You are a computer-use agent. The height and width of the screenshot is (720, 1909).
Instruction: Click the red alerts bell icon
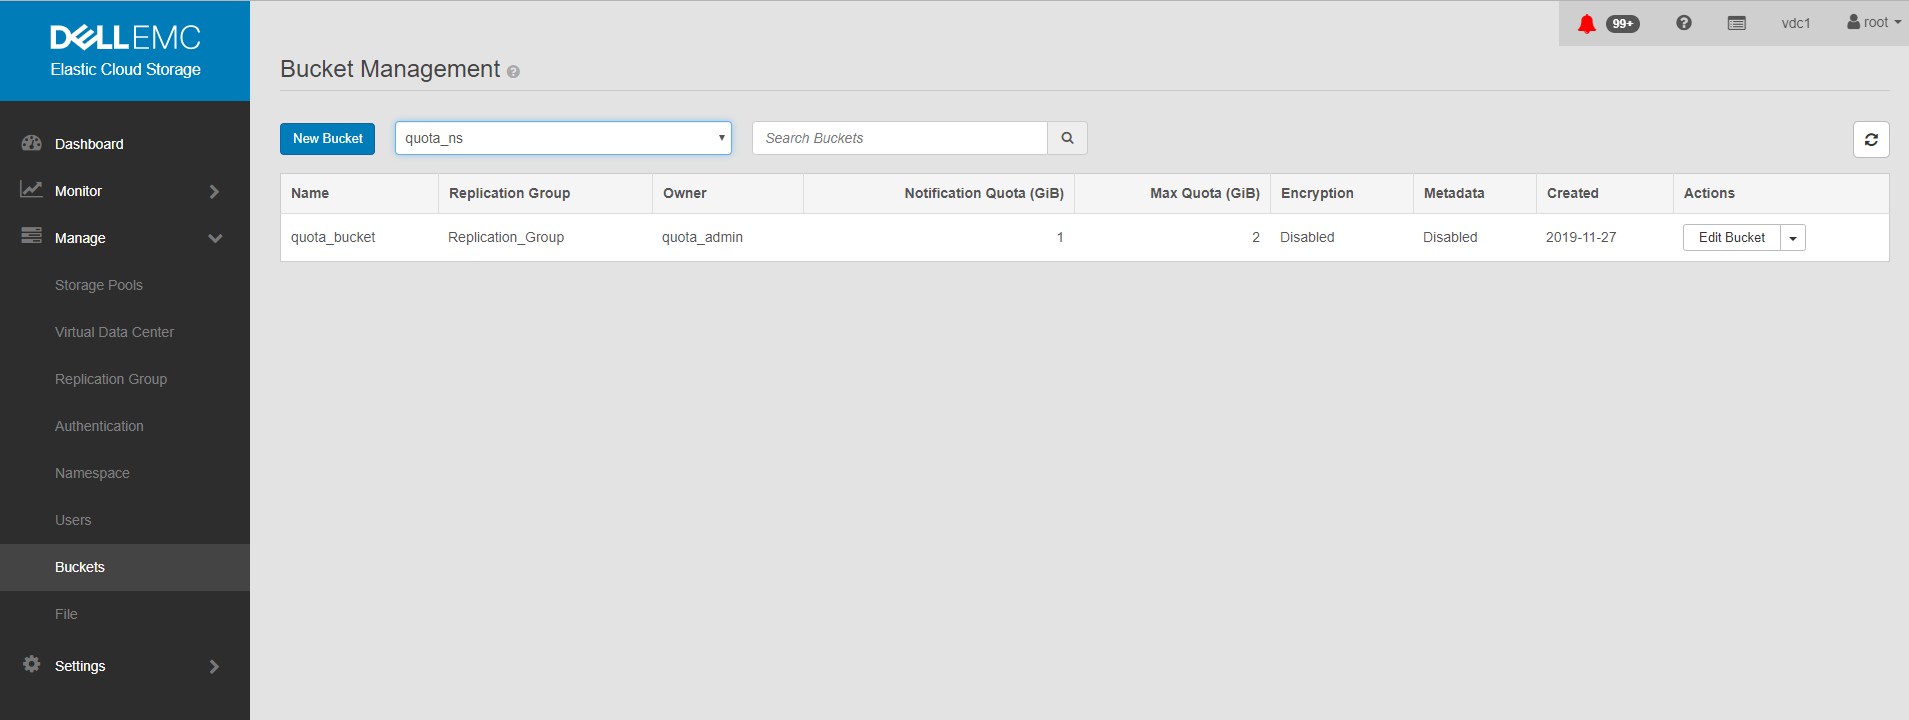(1586, 23)
